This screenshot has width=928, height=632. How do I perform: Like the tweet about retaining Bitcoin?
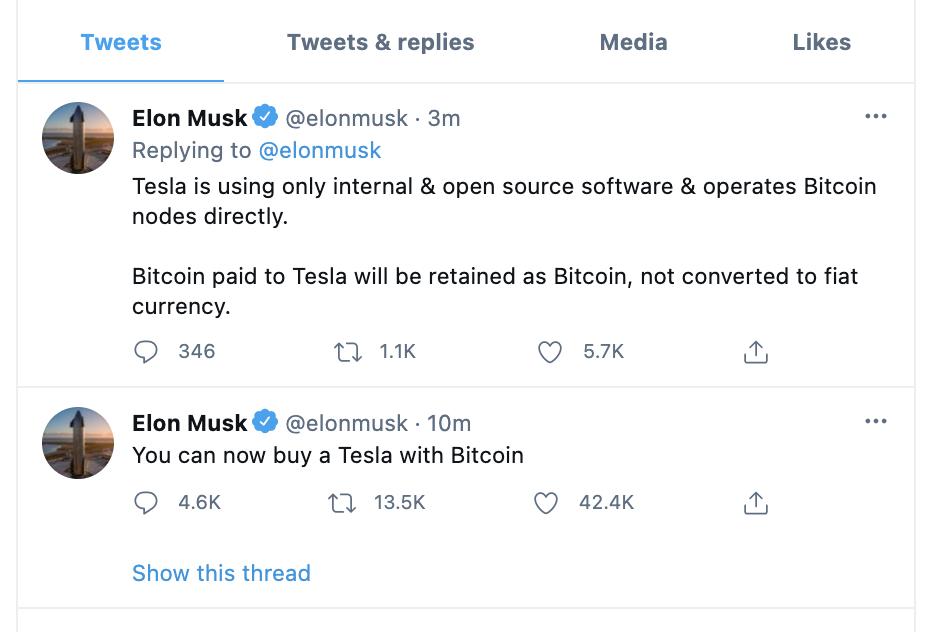click(x=549, y=352)
